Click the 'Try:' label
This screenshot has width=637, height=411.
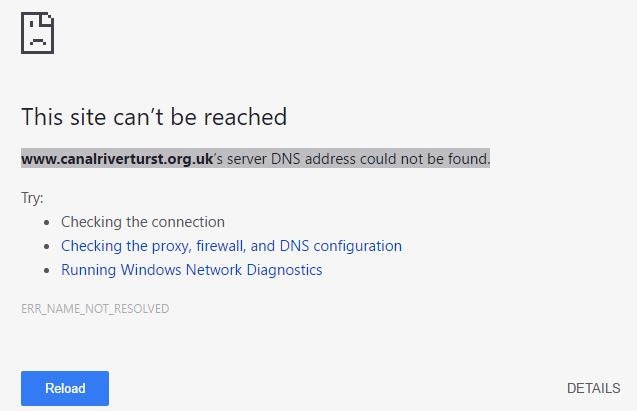32,198
